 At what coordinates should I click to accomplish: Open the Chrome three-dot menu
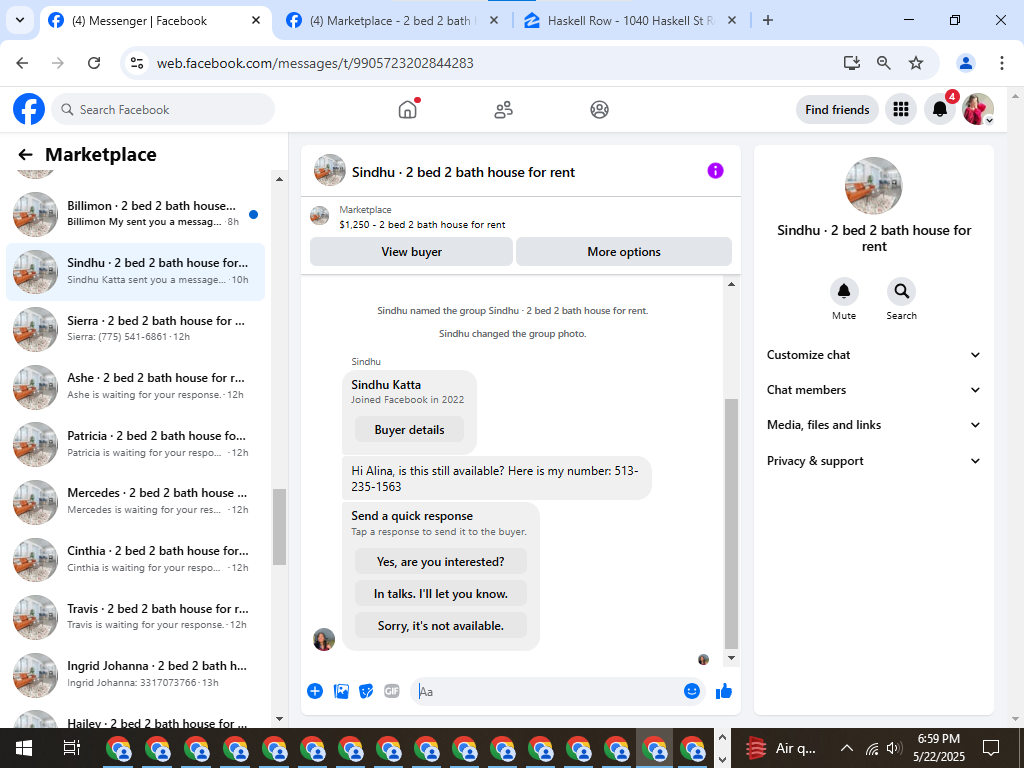point(1002,63)
